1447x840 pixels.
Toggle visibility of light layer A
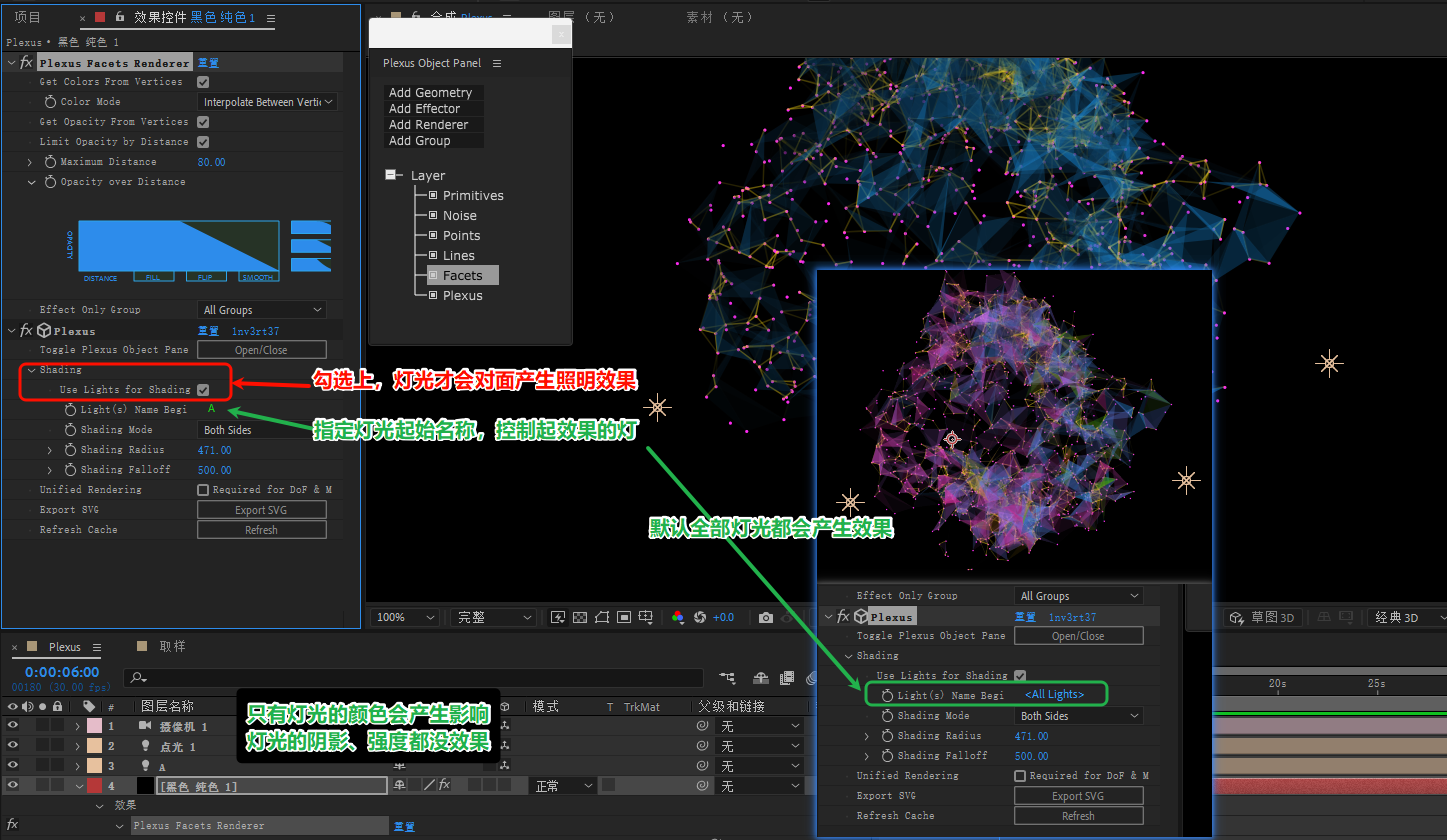tap(12, 766)
